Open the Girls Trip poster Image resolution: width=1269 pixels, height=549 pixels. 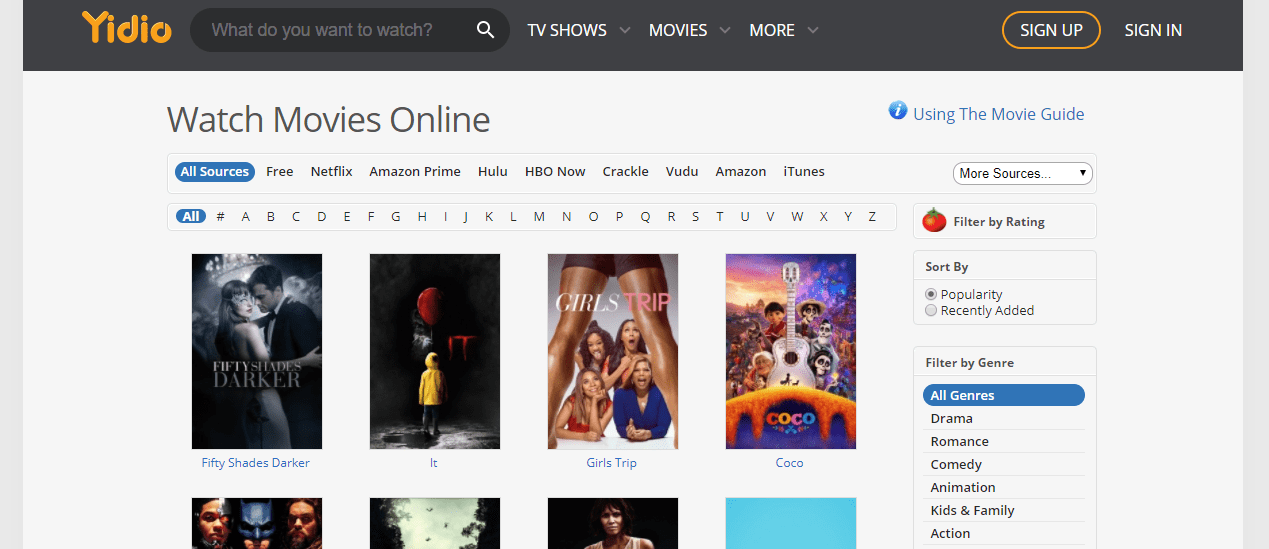613,351
